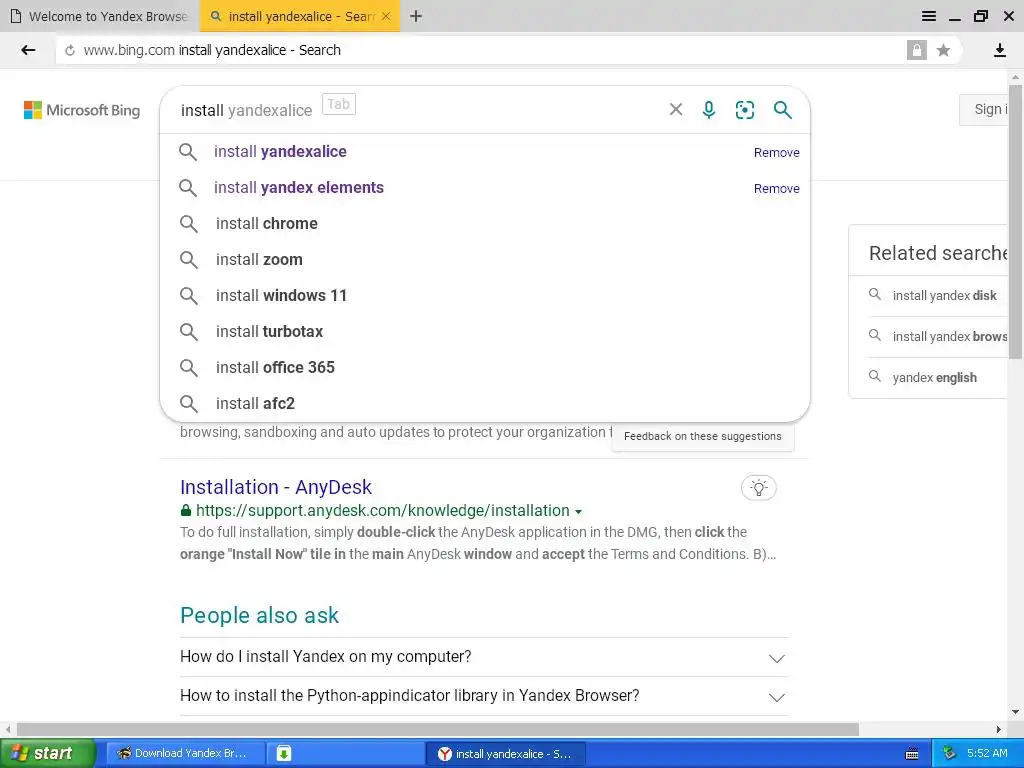Click the reload icon in address bar
The width and height of the screenshot is (1024, 768).
tap(70, 50)
